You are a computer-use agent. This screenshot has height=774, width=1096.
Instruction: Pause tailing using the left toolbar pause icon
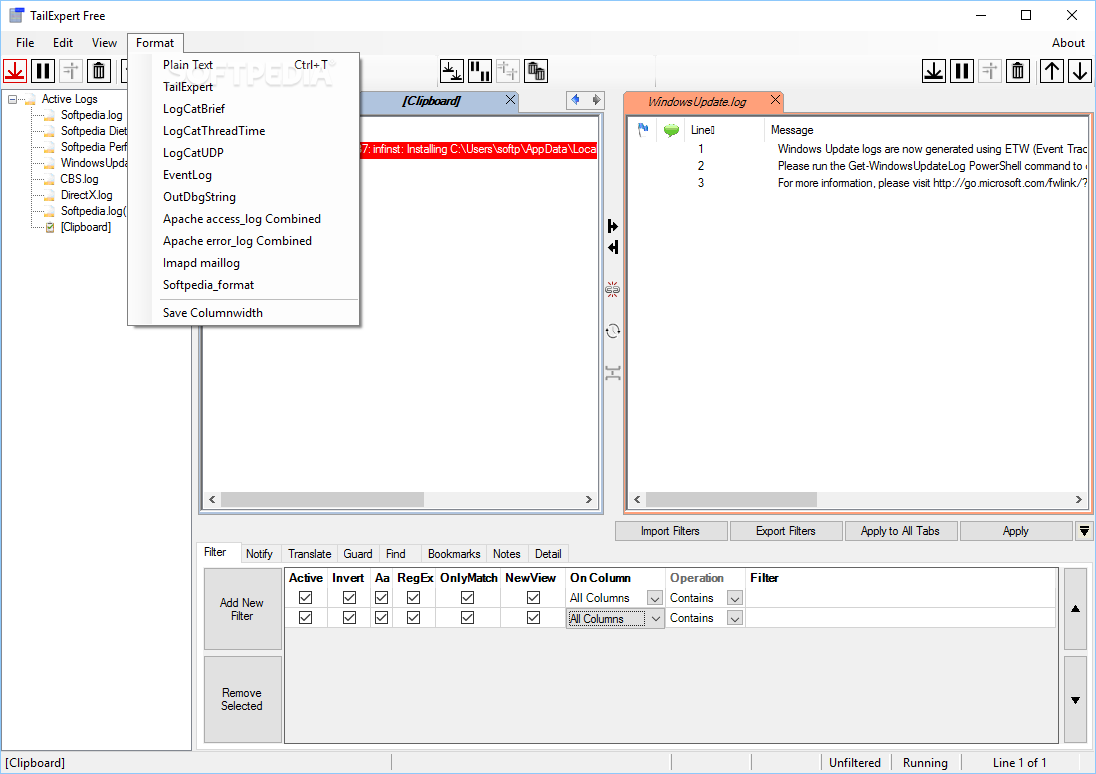coord(43,71)
